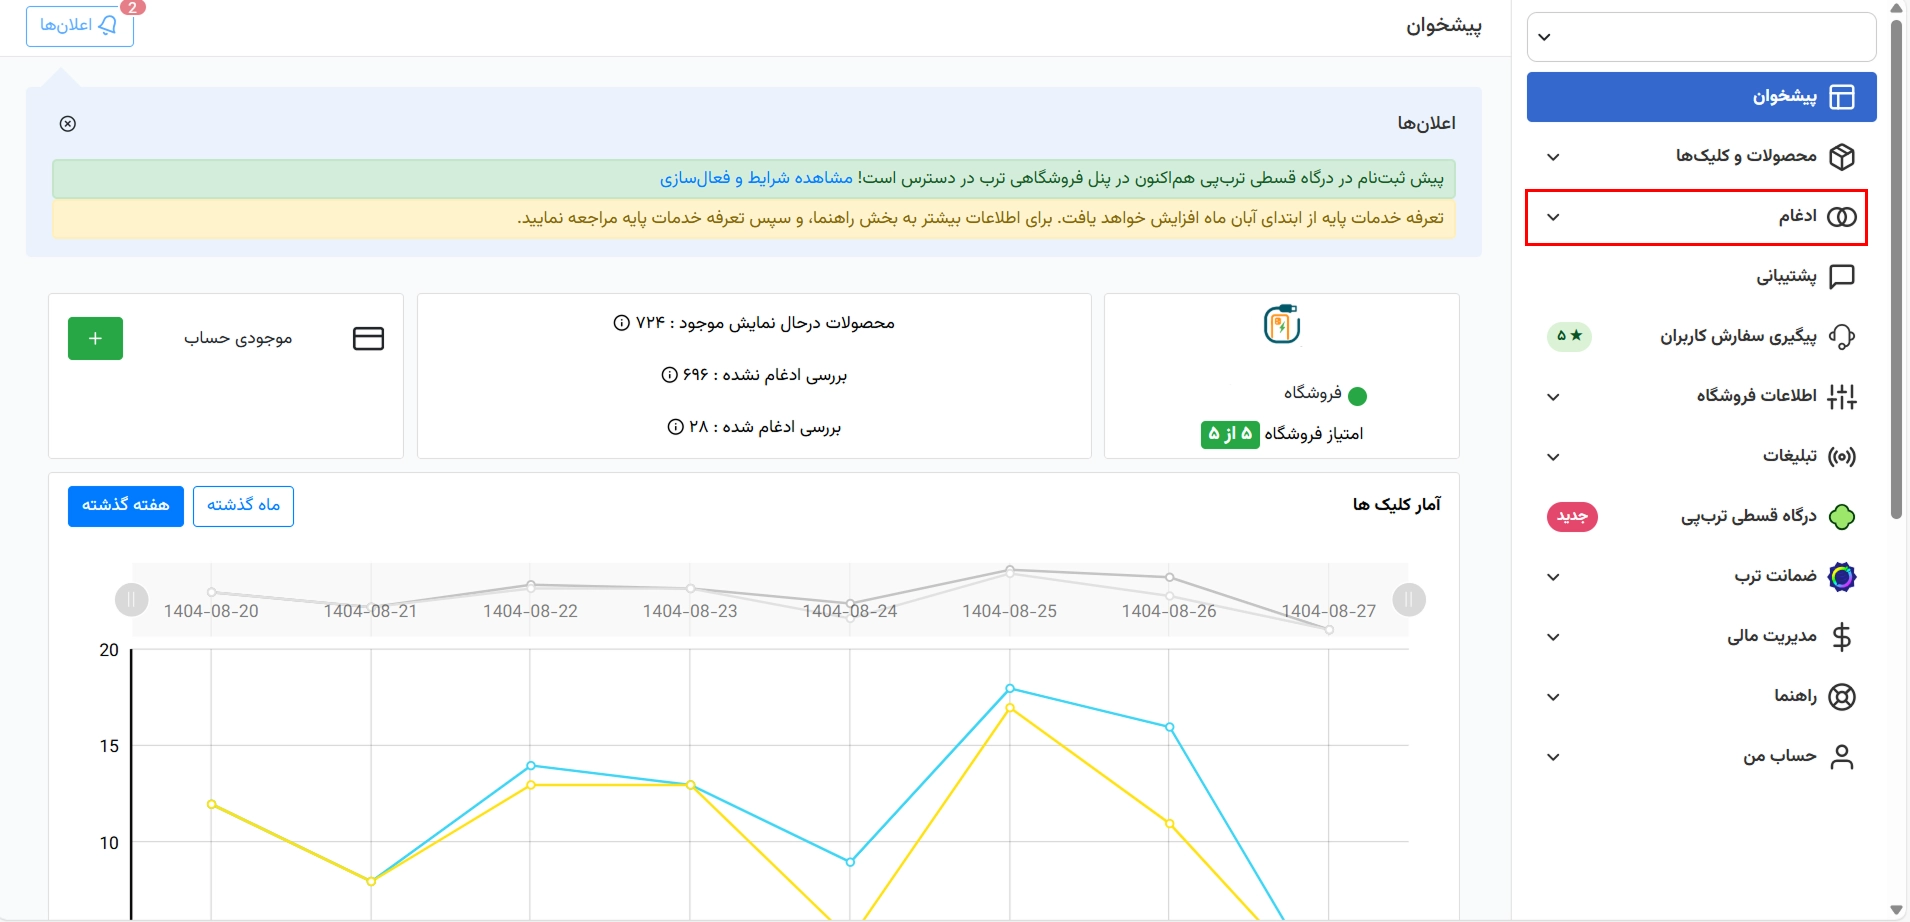Viewport: 1910px width, 922px height.
Task: Open the اطلاعات فروشگاه store info icon
Action: click(1844, 397)
